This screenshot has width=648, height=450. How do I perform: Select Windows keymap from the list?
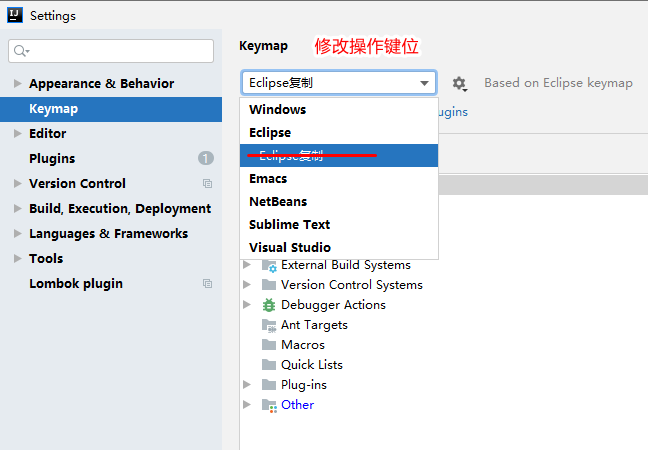tap(339, 110)
